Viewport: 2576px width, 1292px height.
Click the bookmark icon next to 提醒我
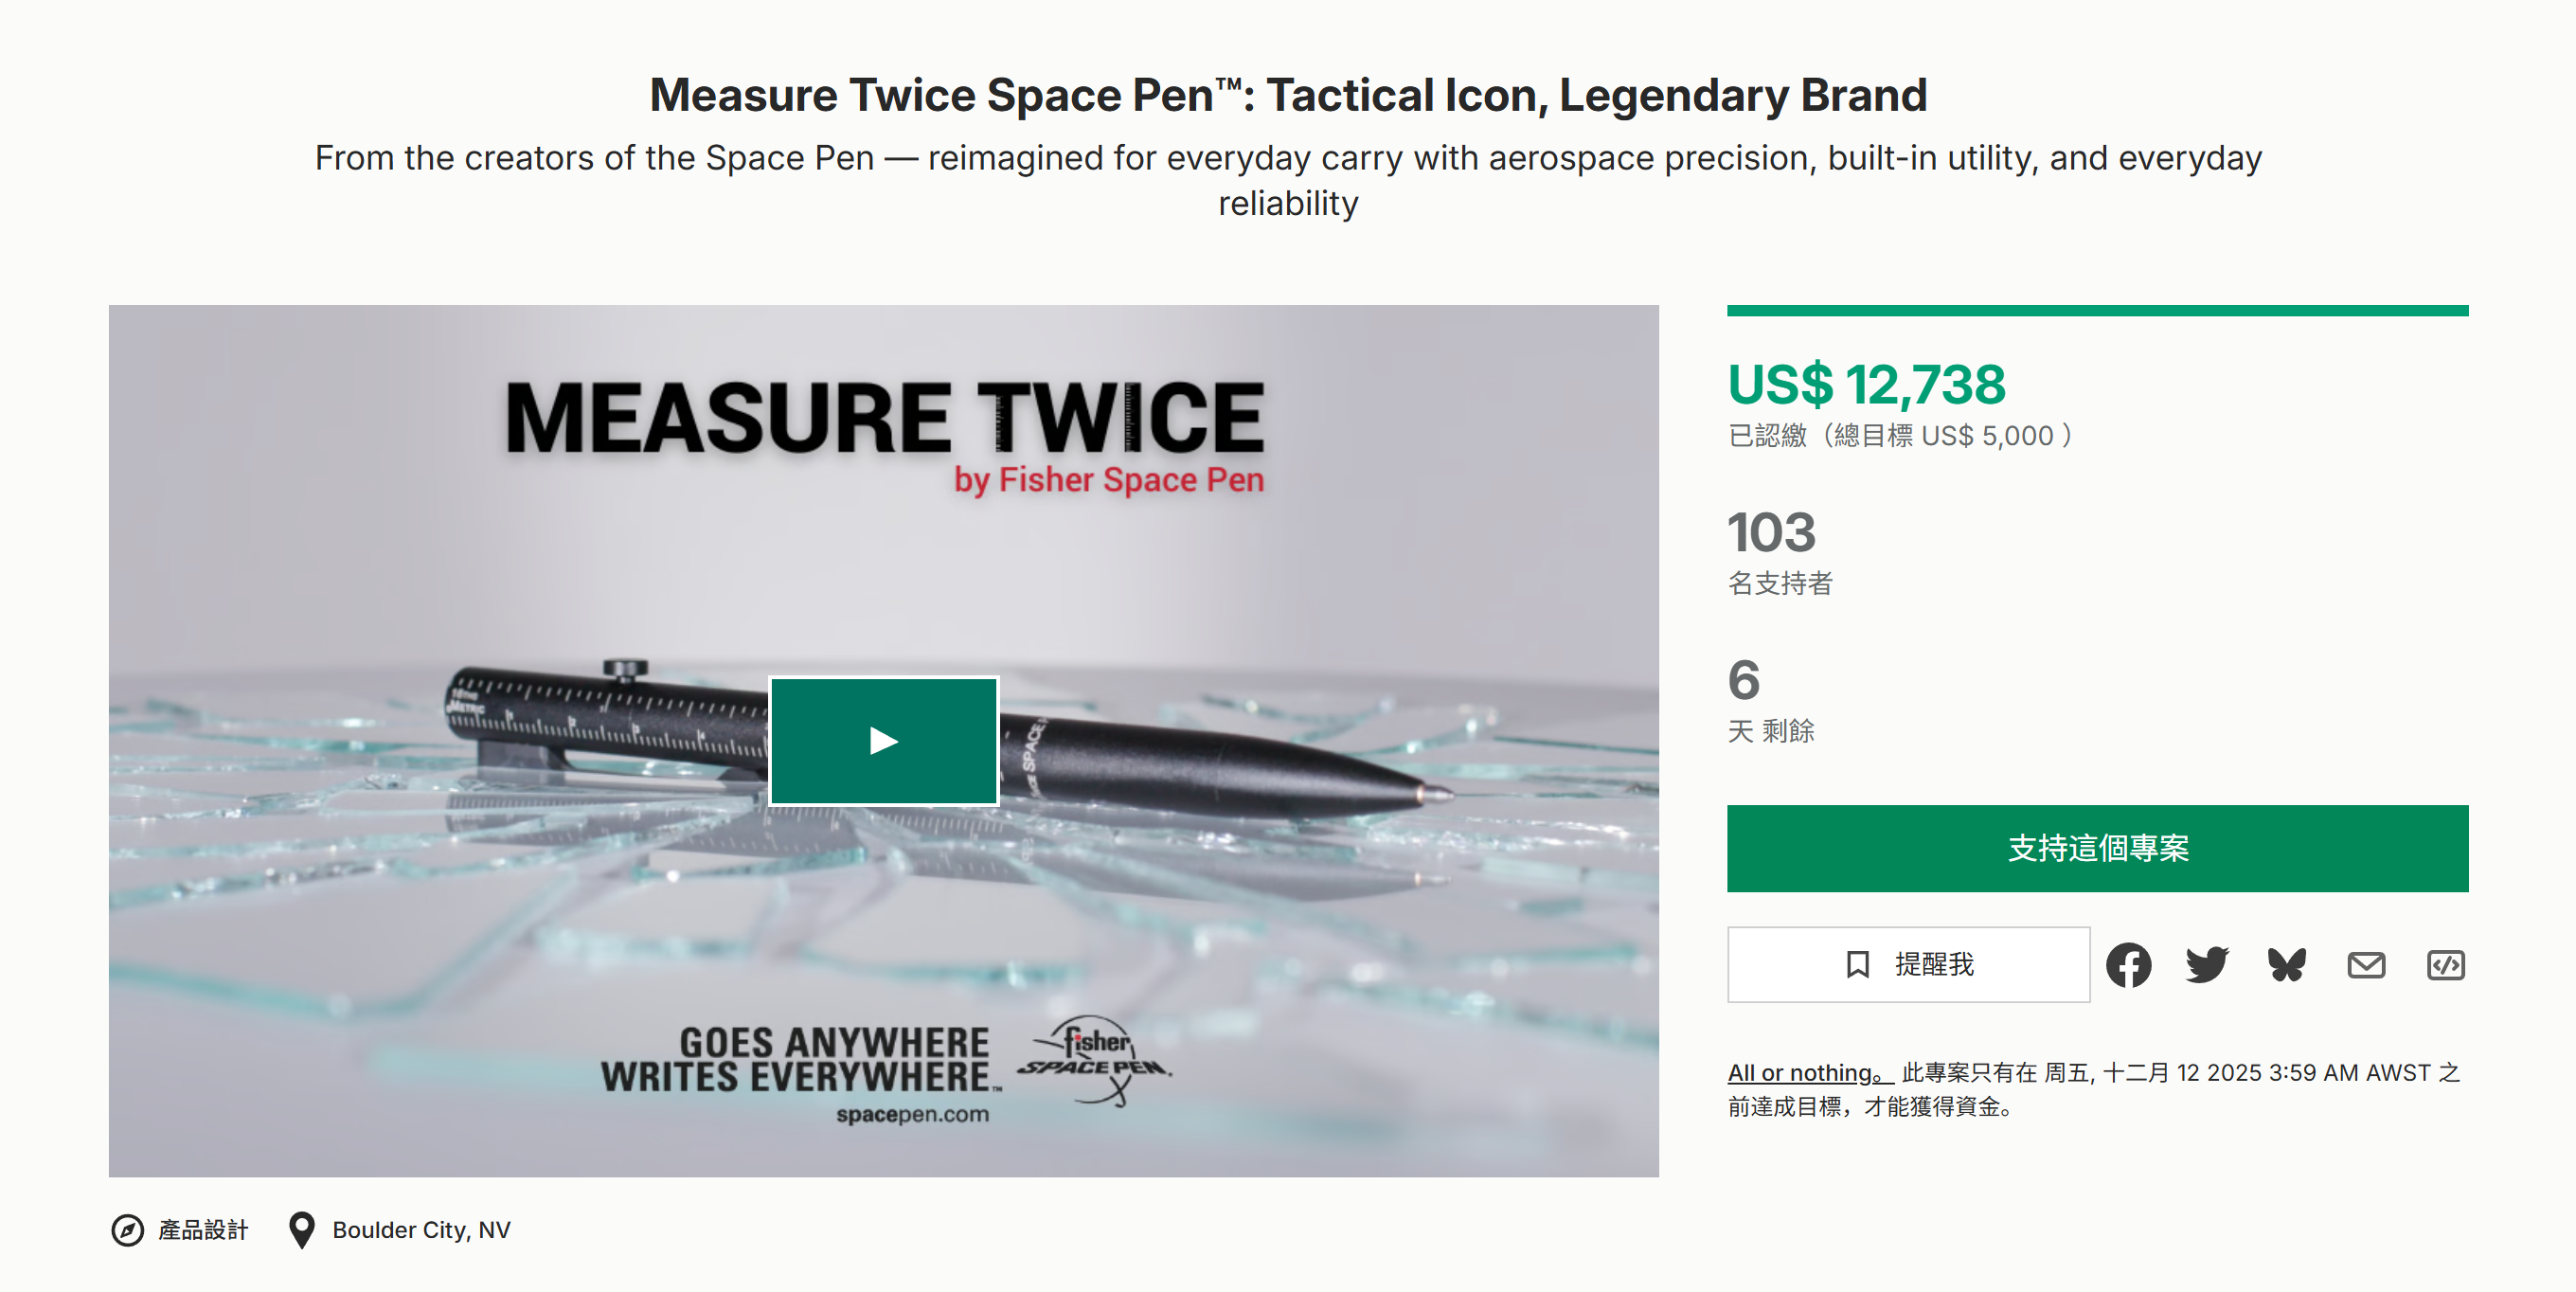pos(1857,964)
